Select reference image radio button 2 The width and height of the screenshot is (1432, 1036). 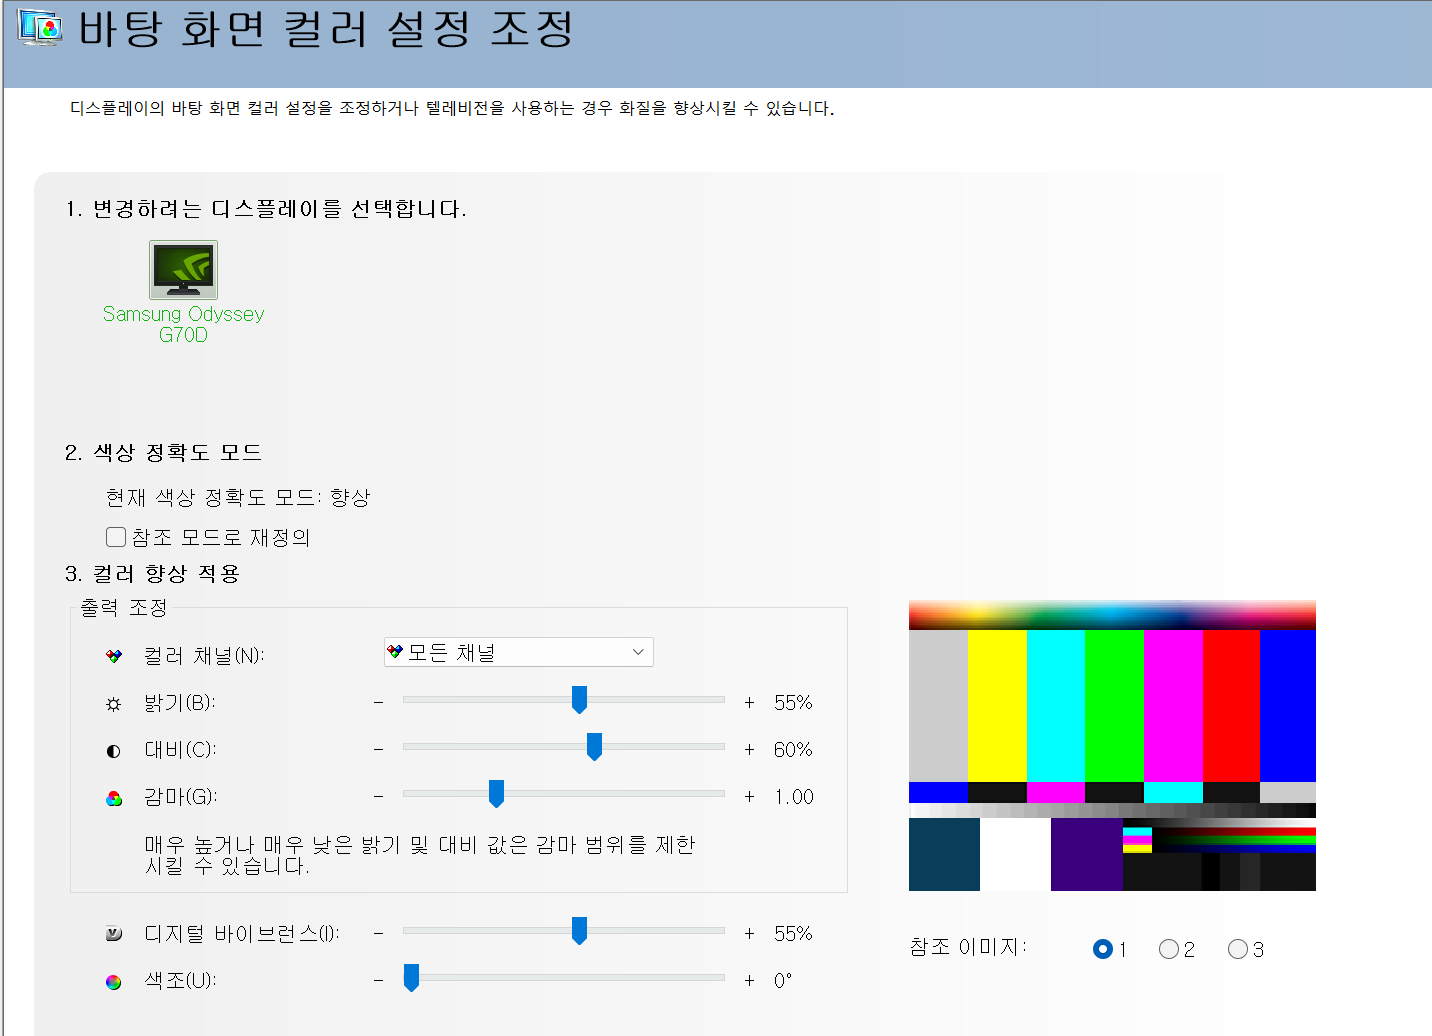1168,949
